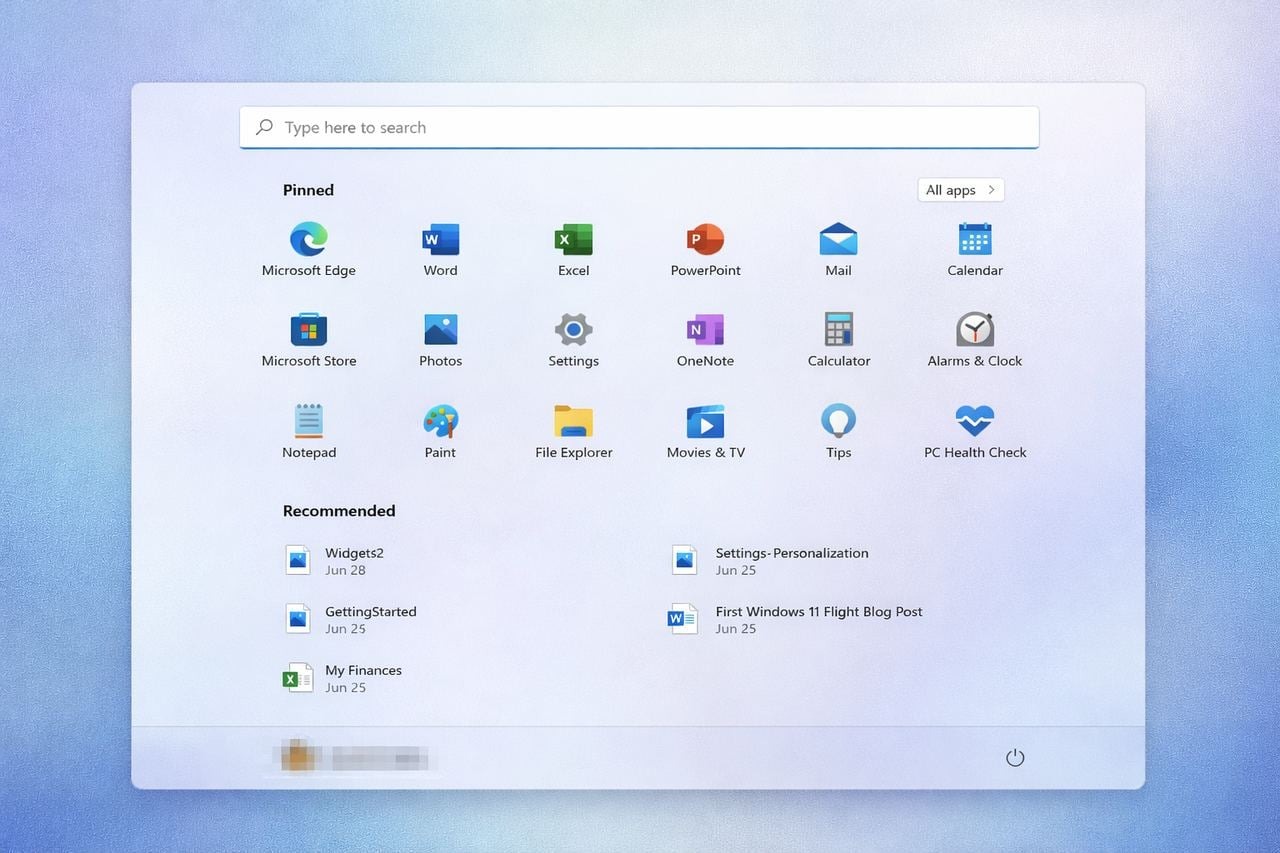The image size is (1280, 853).
Task: Open First Windows 11 Flight Blog Post
Action: point(817,619)
